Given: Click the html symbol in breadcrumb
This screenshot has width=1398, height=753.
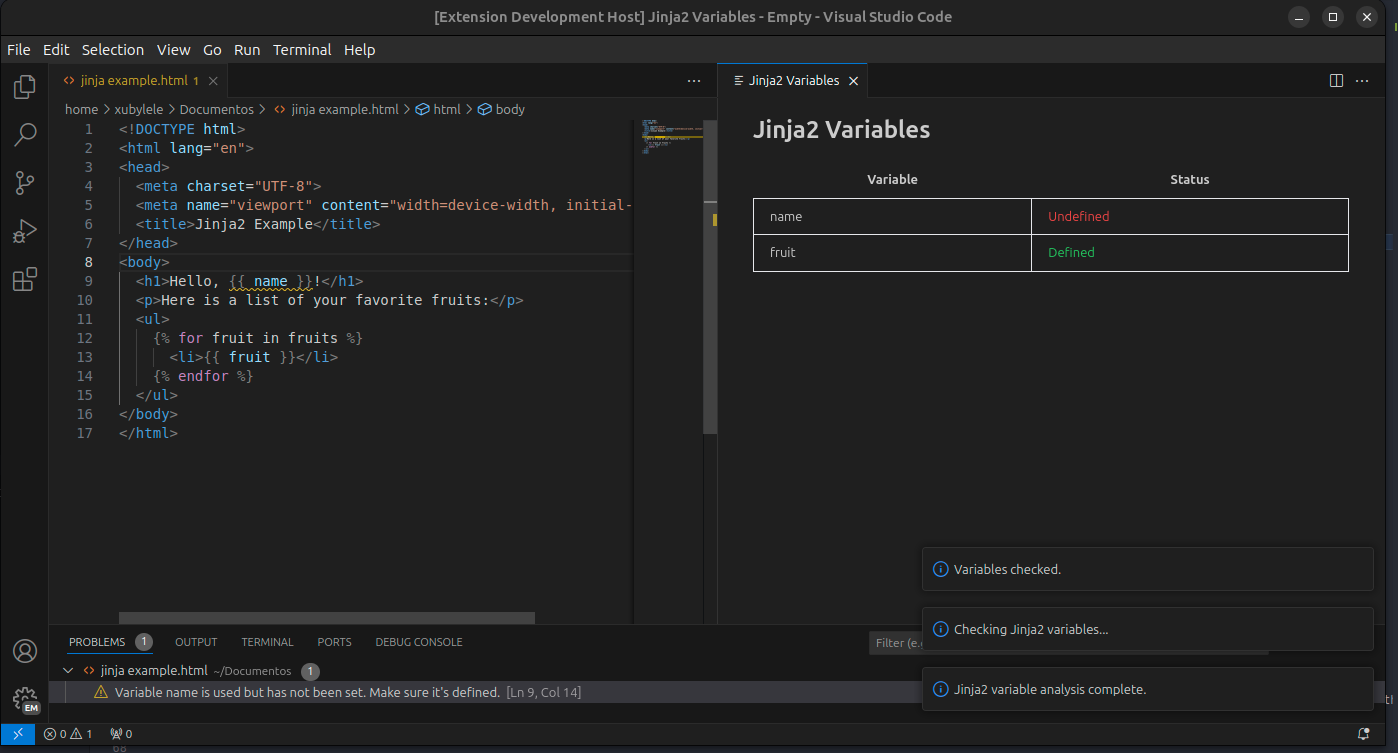Looking at the screenshot, I should pos(438,110).
